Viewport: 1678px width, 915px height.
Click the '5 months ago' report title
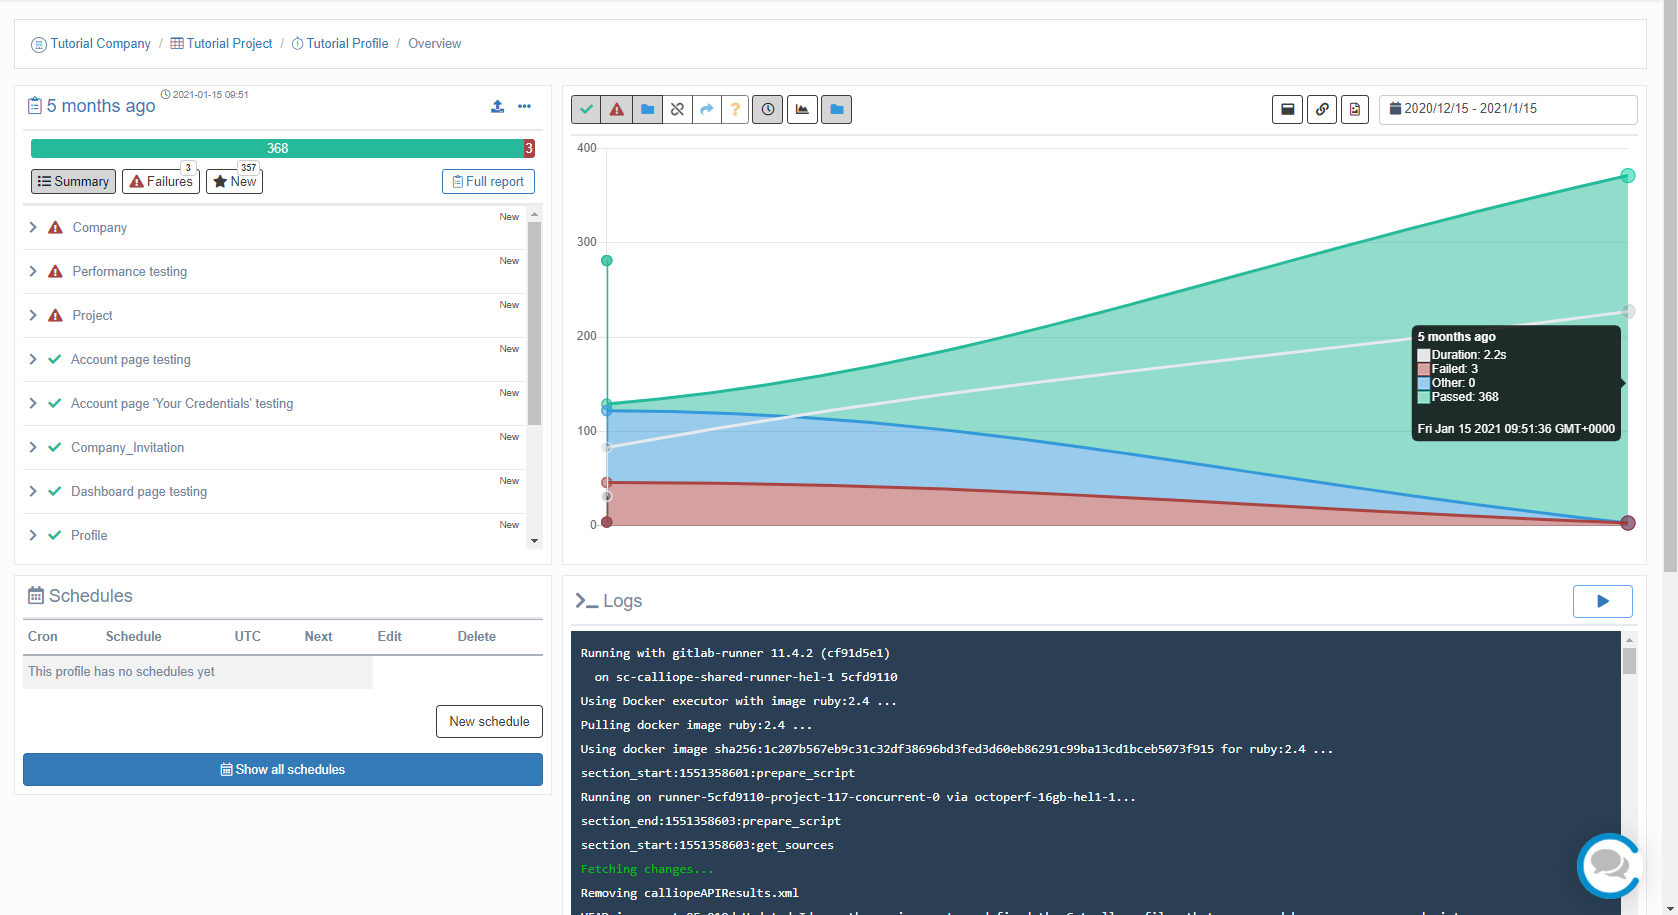point(101,106)
